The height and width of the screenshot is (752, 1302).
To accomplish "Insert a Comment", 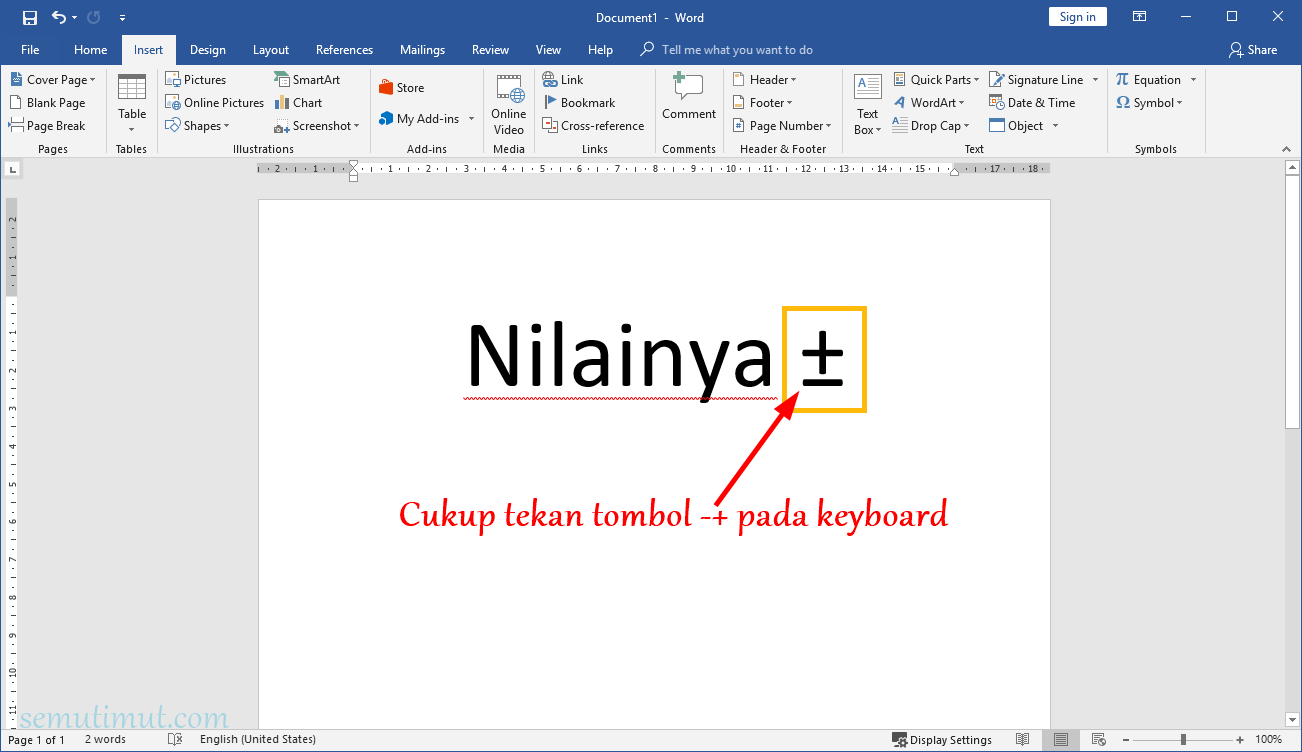I will coord(688,104).
